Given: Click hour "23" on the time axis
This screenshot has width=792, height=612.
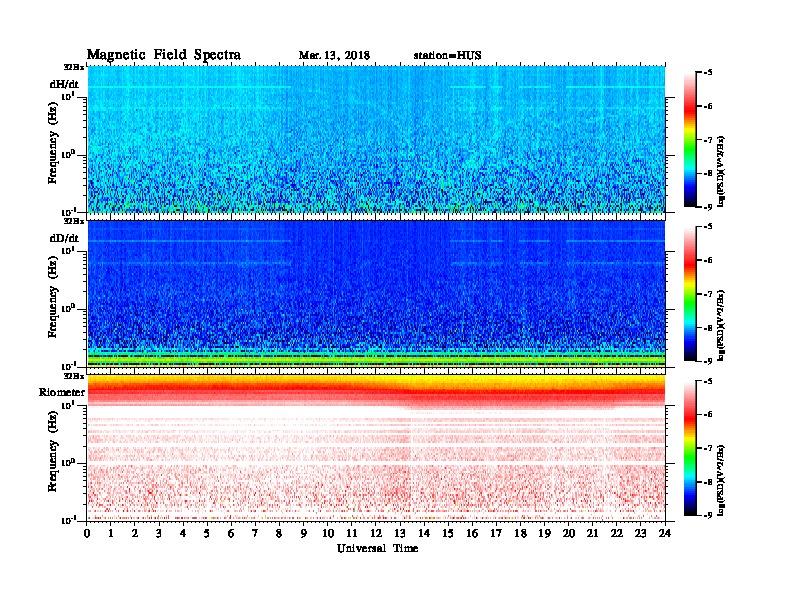Looking at the screenshot, I should [x=640, y=533].
